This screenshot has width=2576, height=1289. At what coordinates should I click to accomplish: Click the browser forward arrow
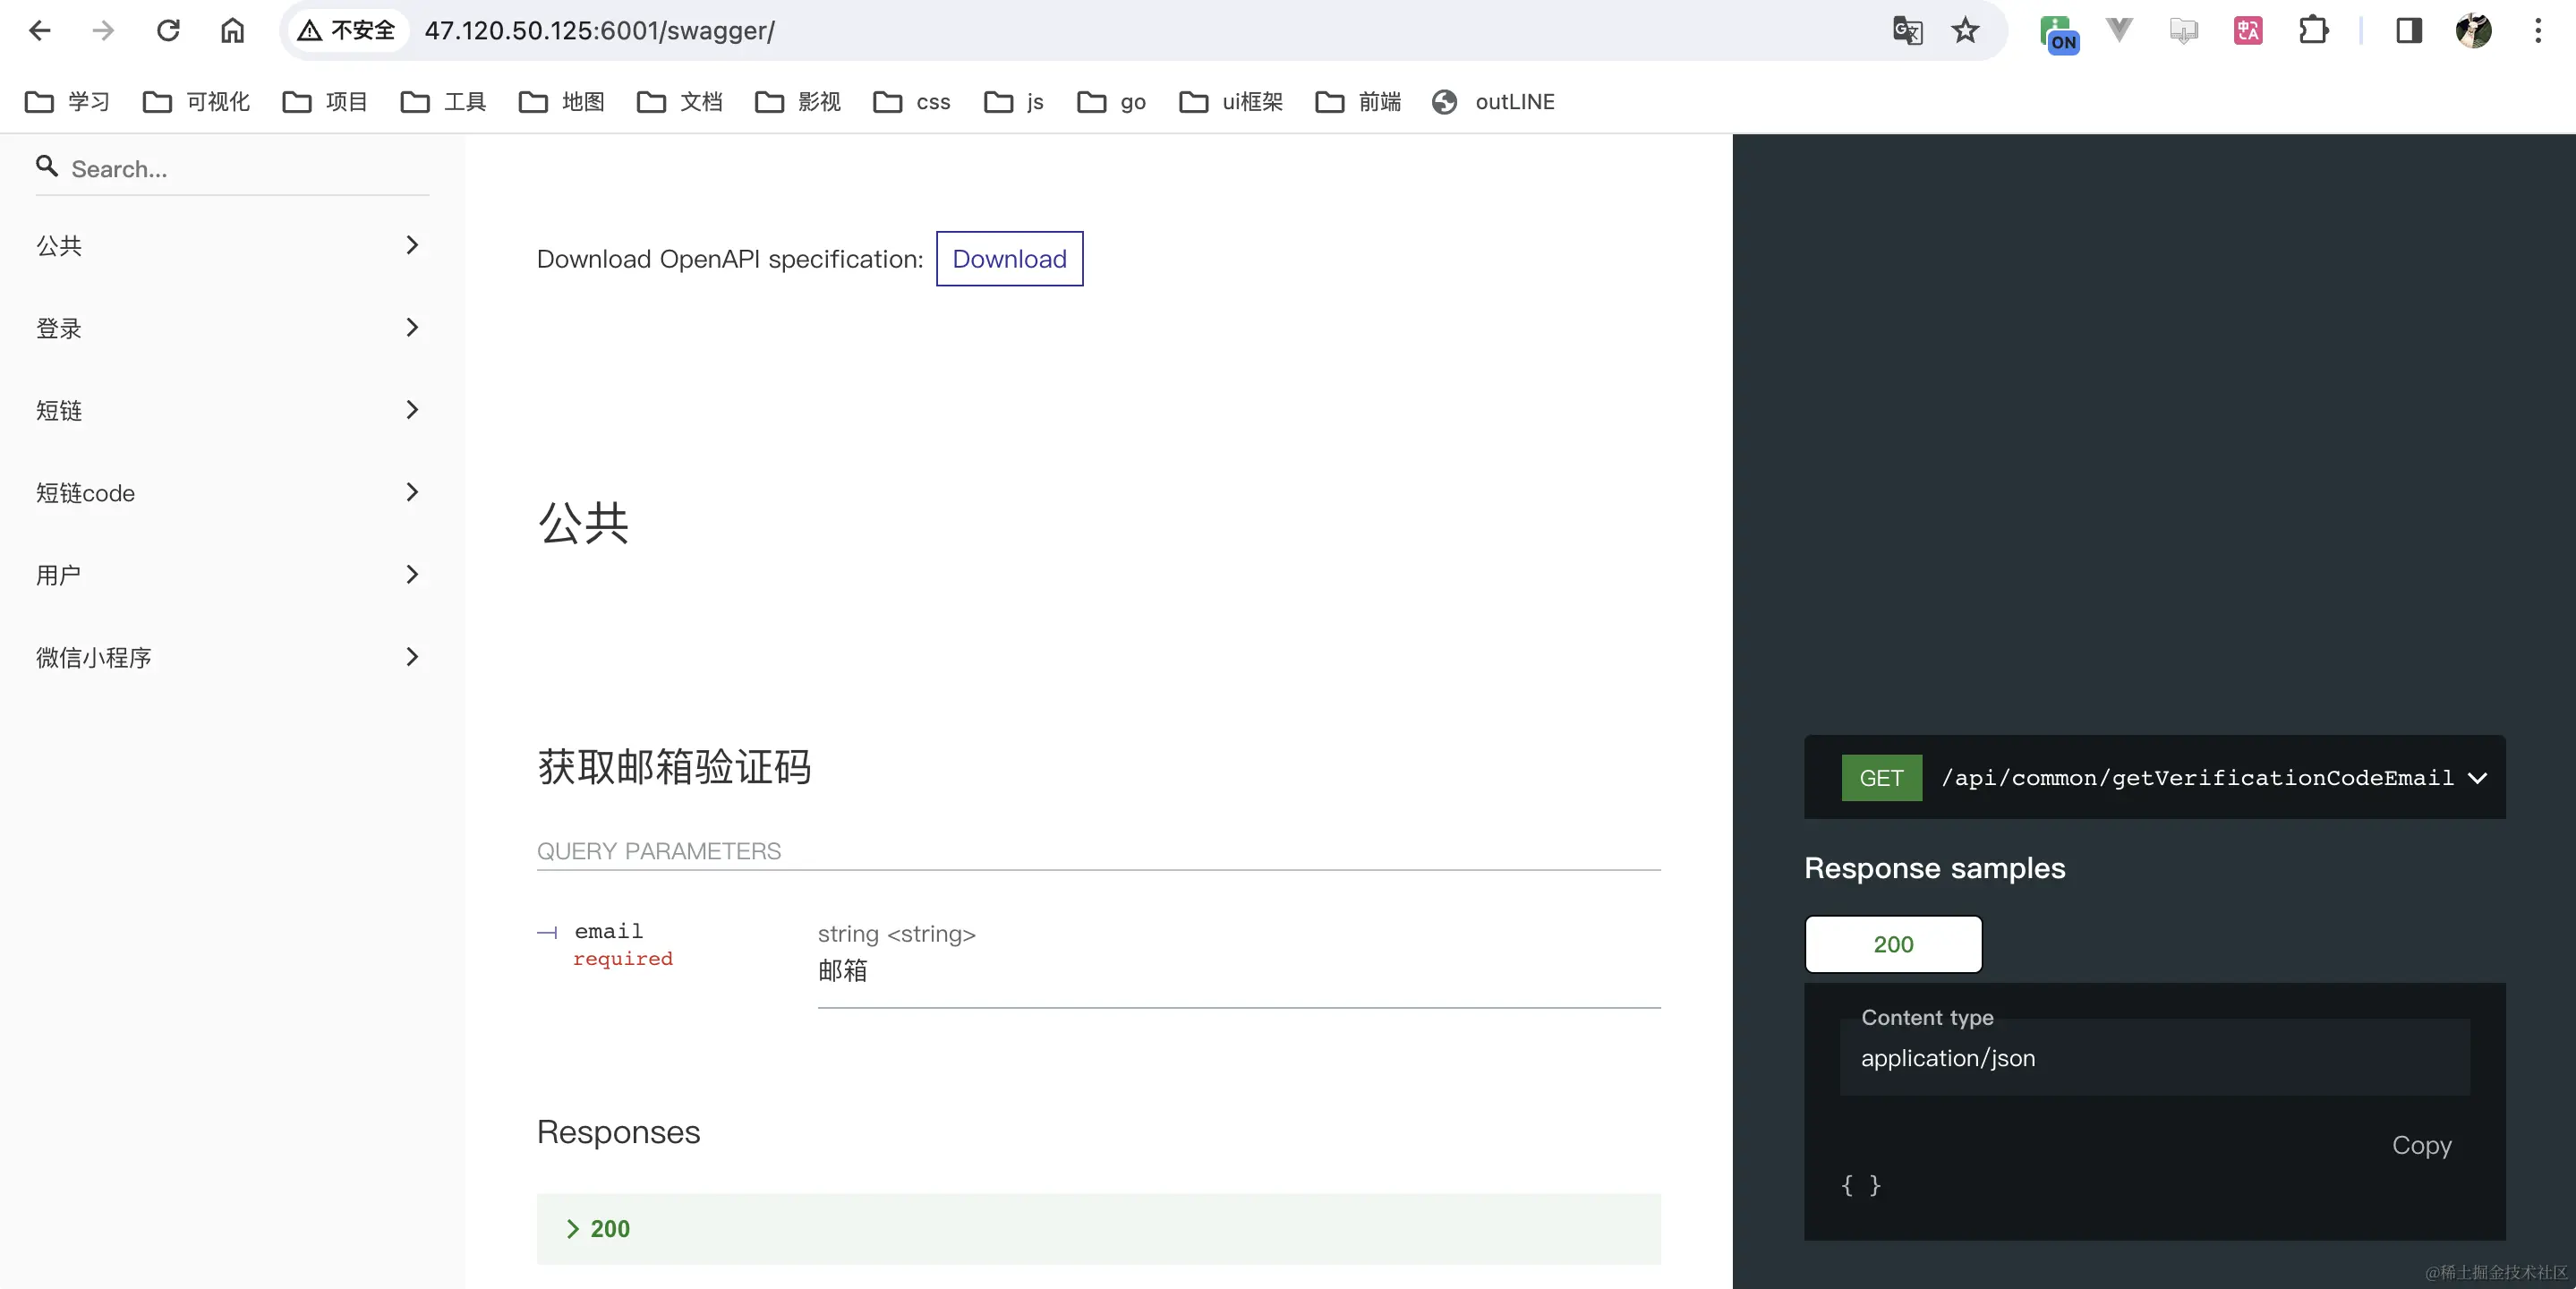click(x=103, y=31)
